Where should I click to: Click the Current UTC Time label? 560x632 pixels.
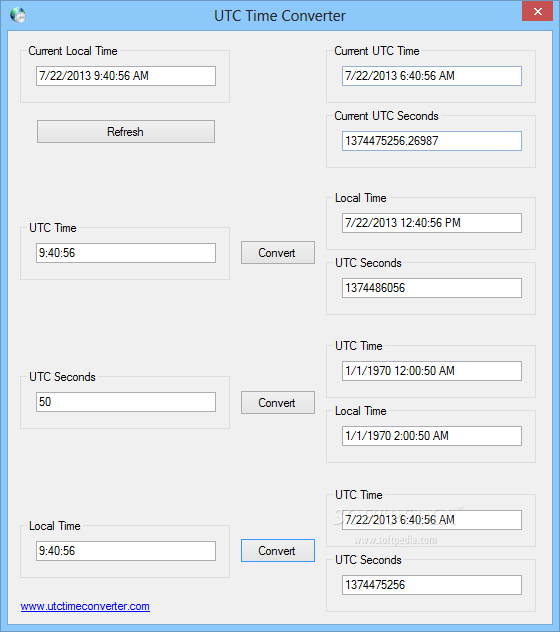(x=377, y=51)
